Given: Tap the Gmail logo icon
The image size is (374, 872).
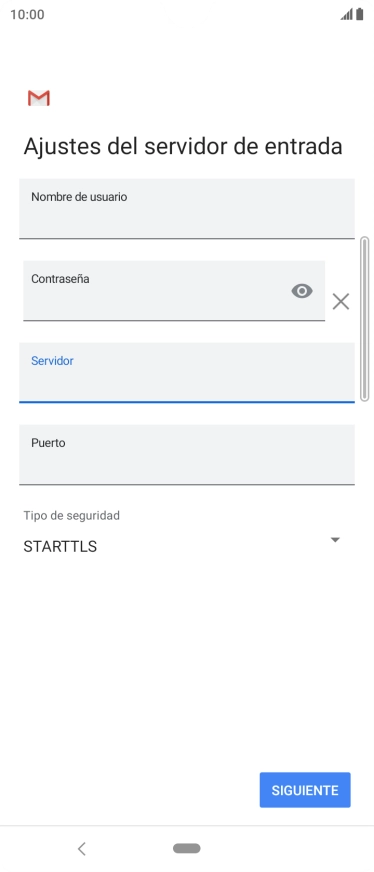Looking at the screenshot, I should [x=39, y=98].
